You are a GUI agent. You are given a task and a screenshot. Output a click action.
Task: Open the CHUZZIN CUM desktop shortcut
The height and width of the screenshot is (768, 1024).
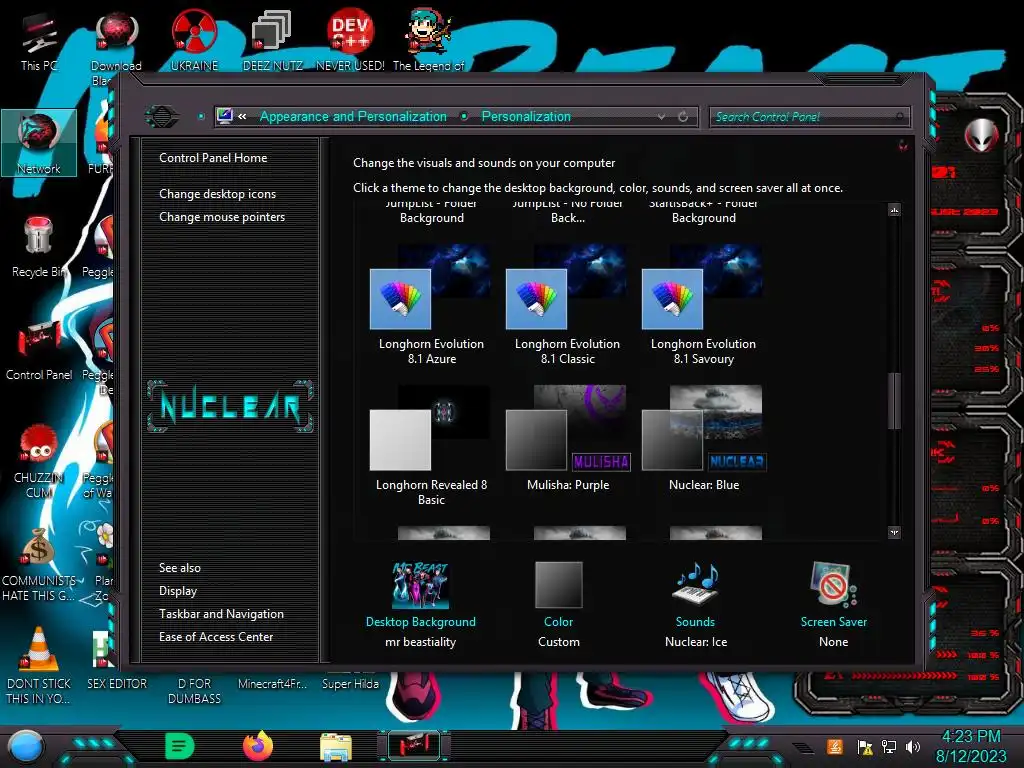click(x=39, y=462)
